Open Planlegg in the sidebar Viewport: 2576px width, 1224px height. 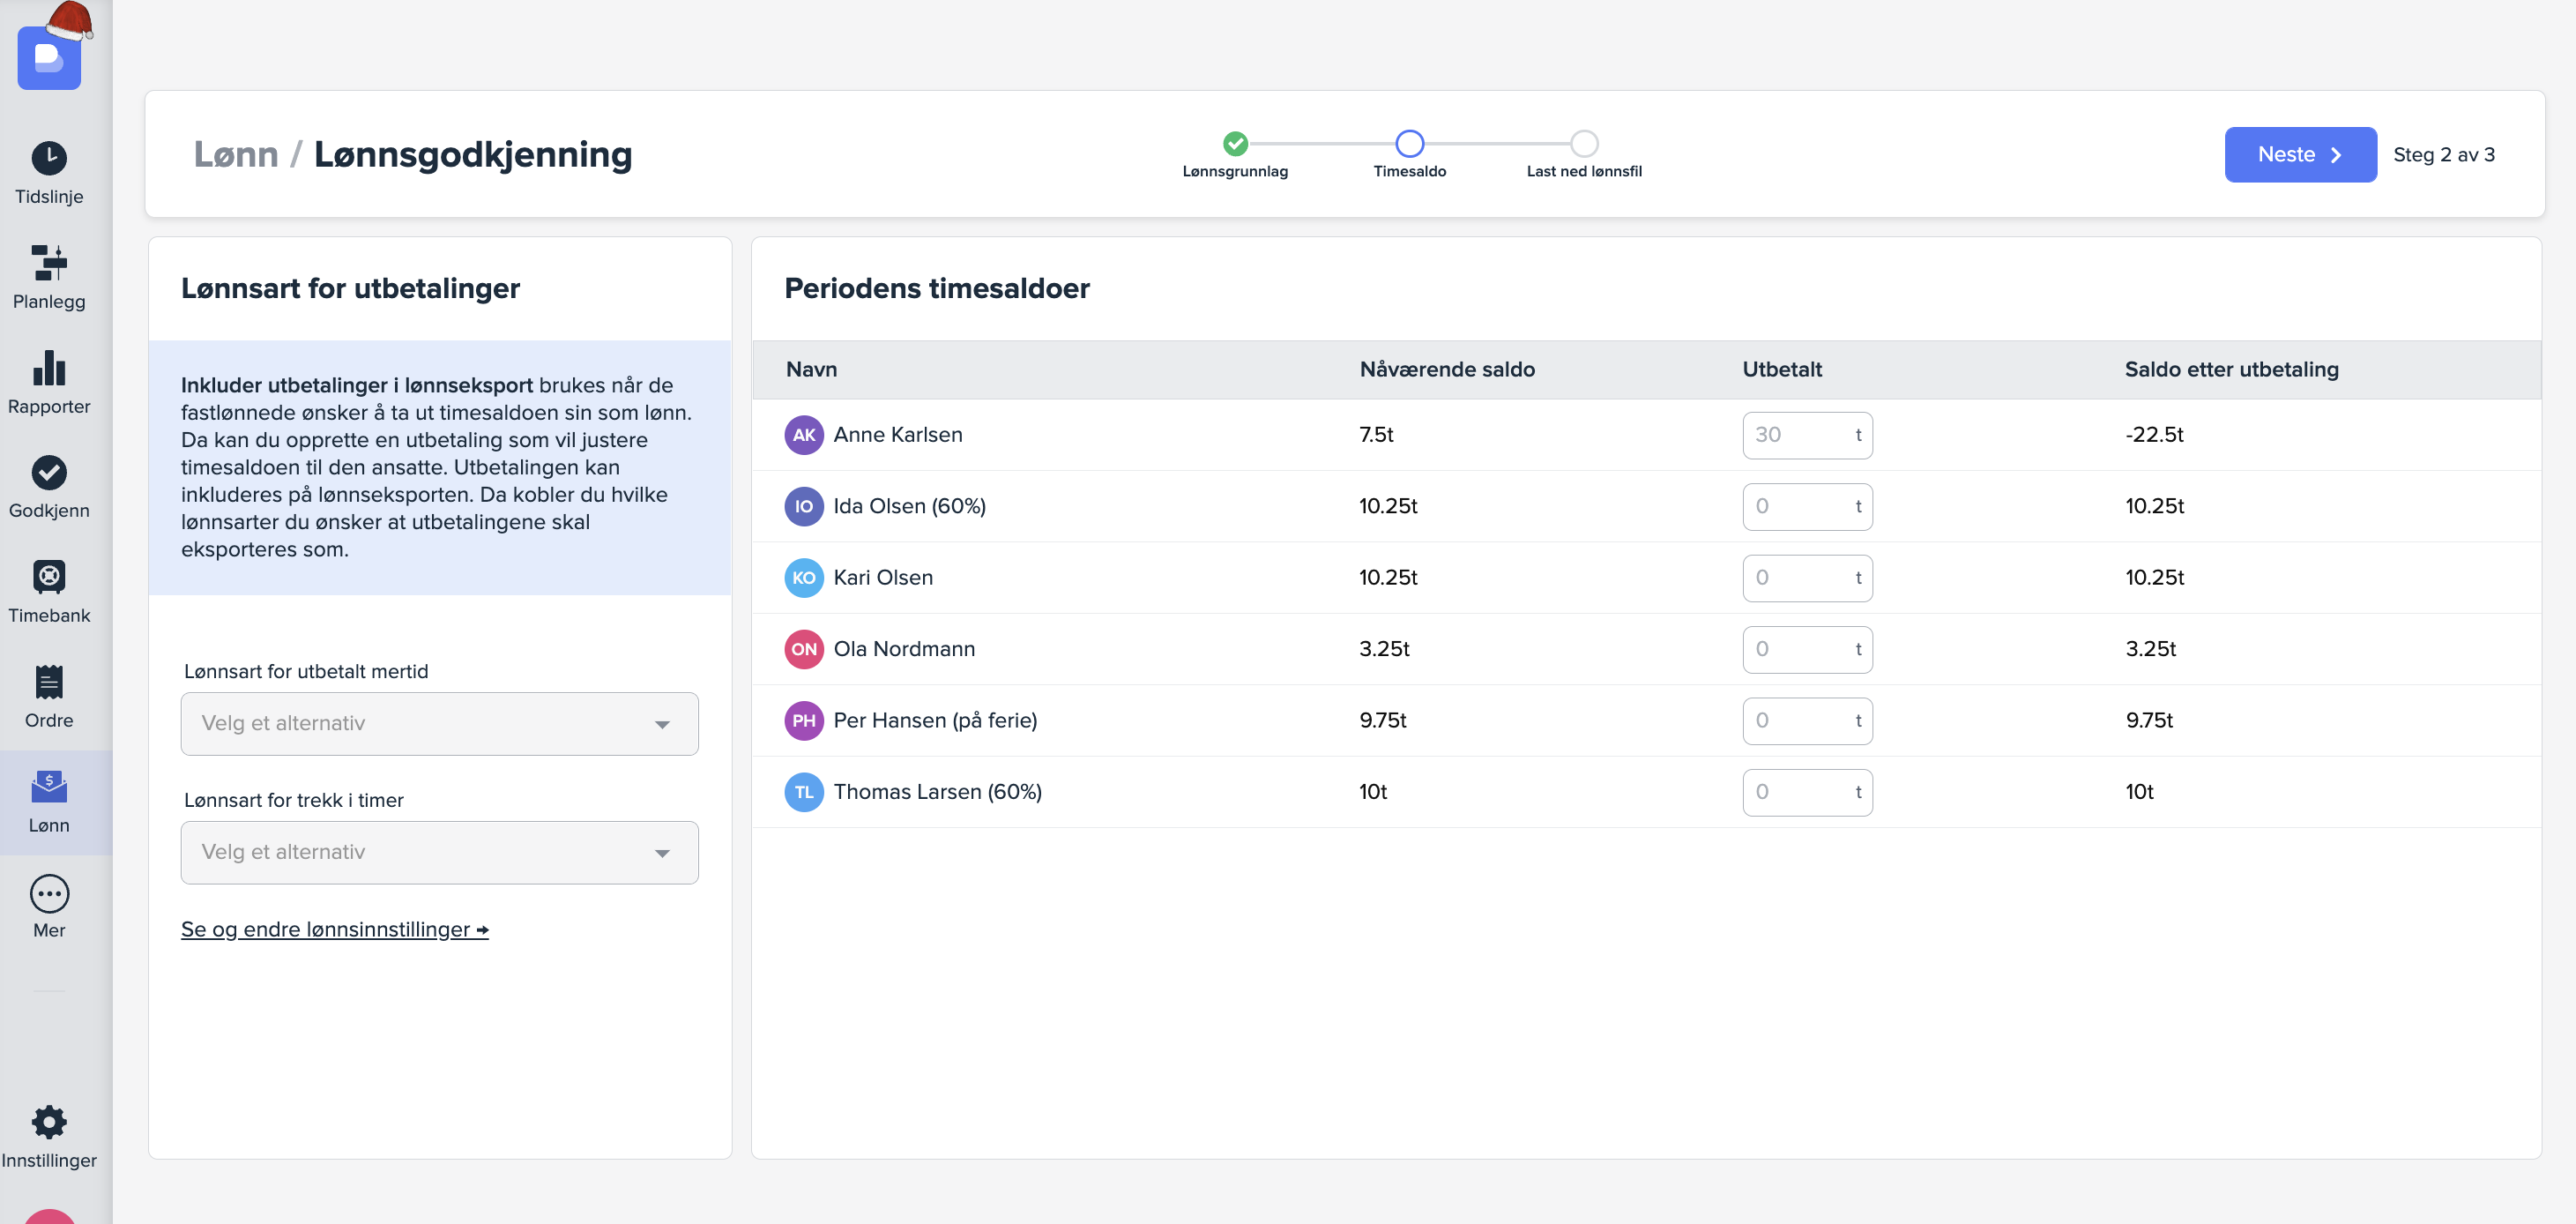pyautogui.click(x=48, y=277)
